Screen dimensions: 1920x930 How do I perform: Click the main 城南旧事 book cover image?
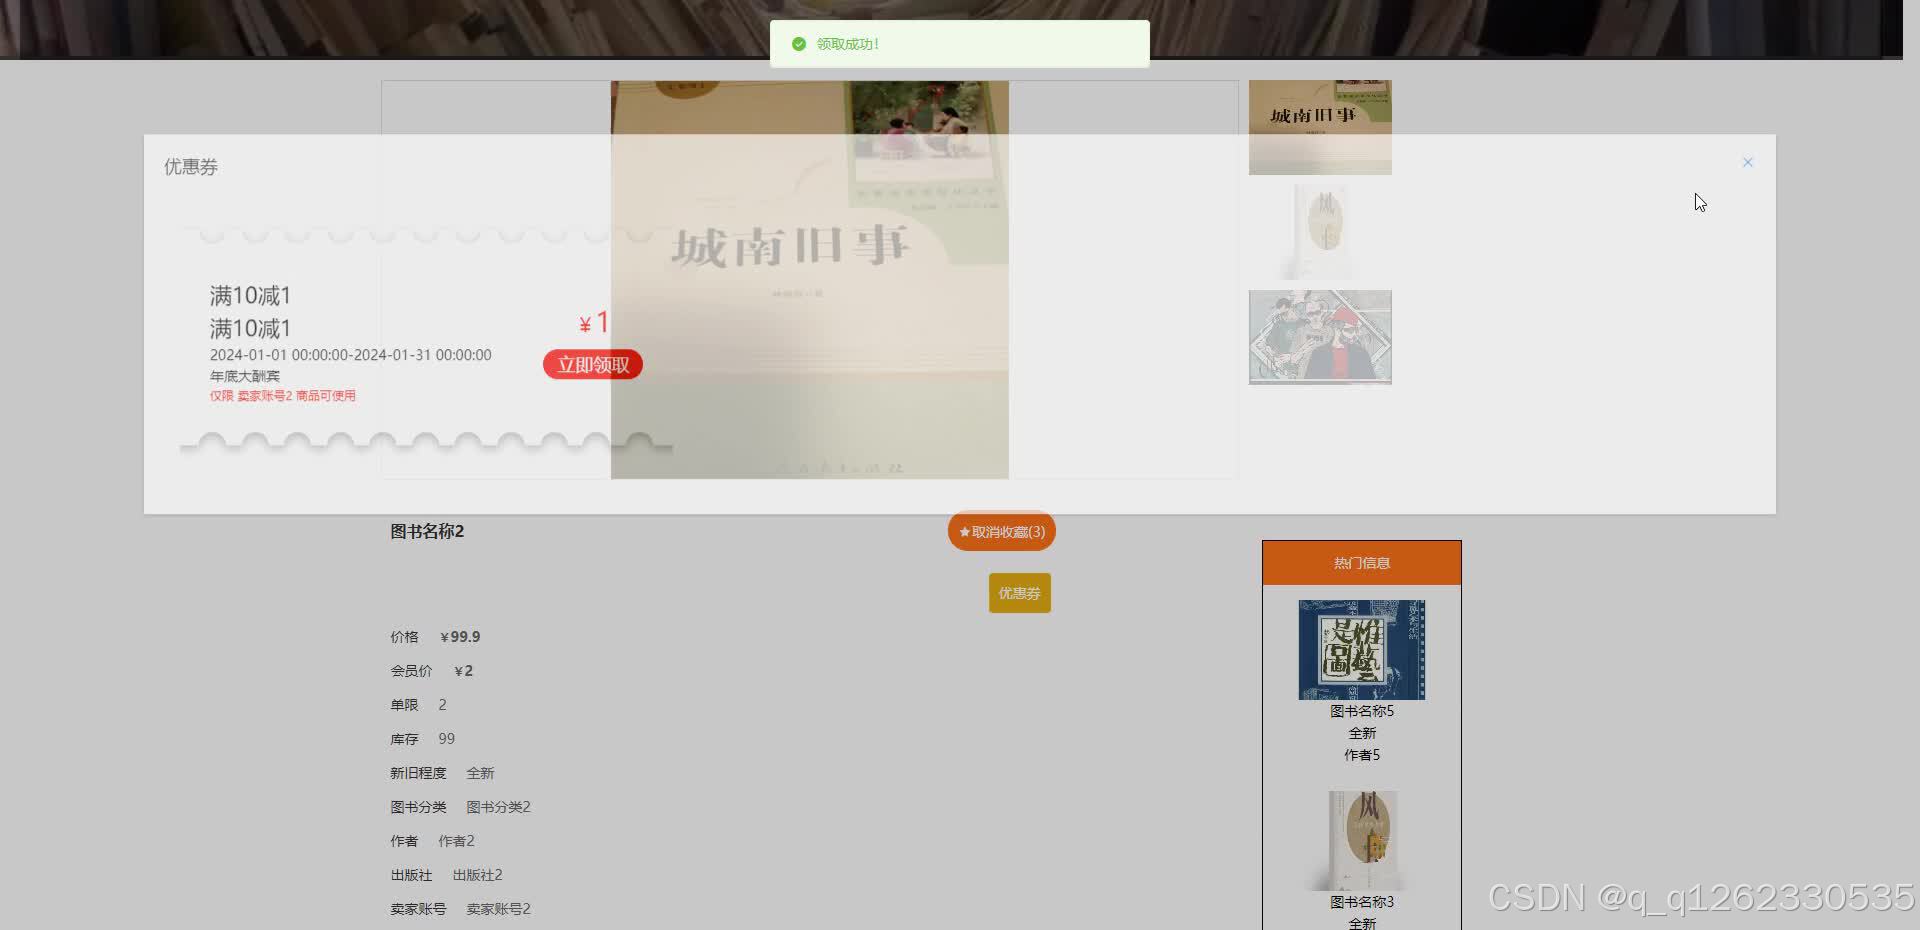tap(810, 280)
